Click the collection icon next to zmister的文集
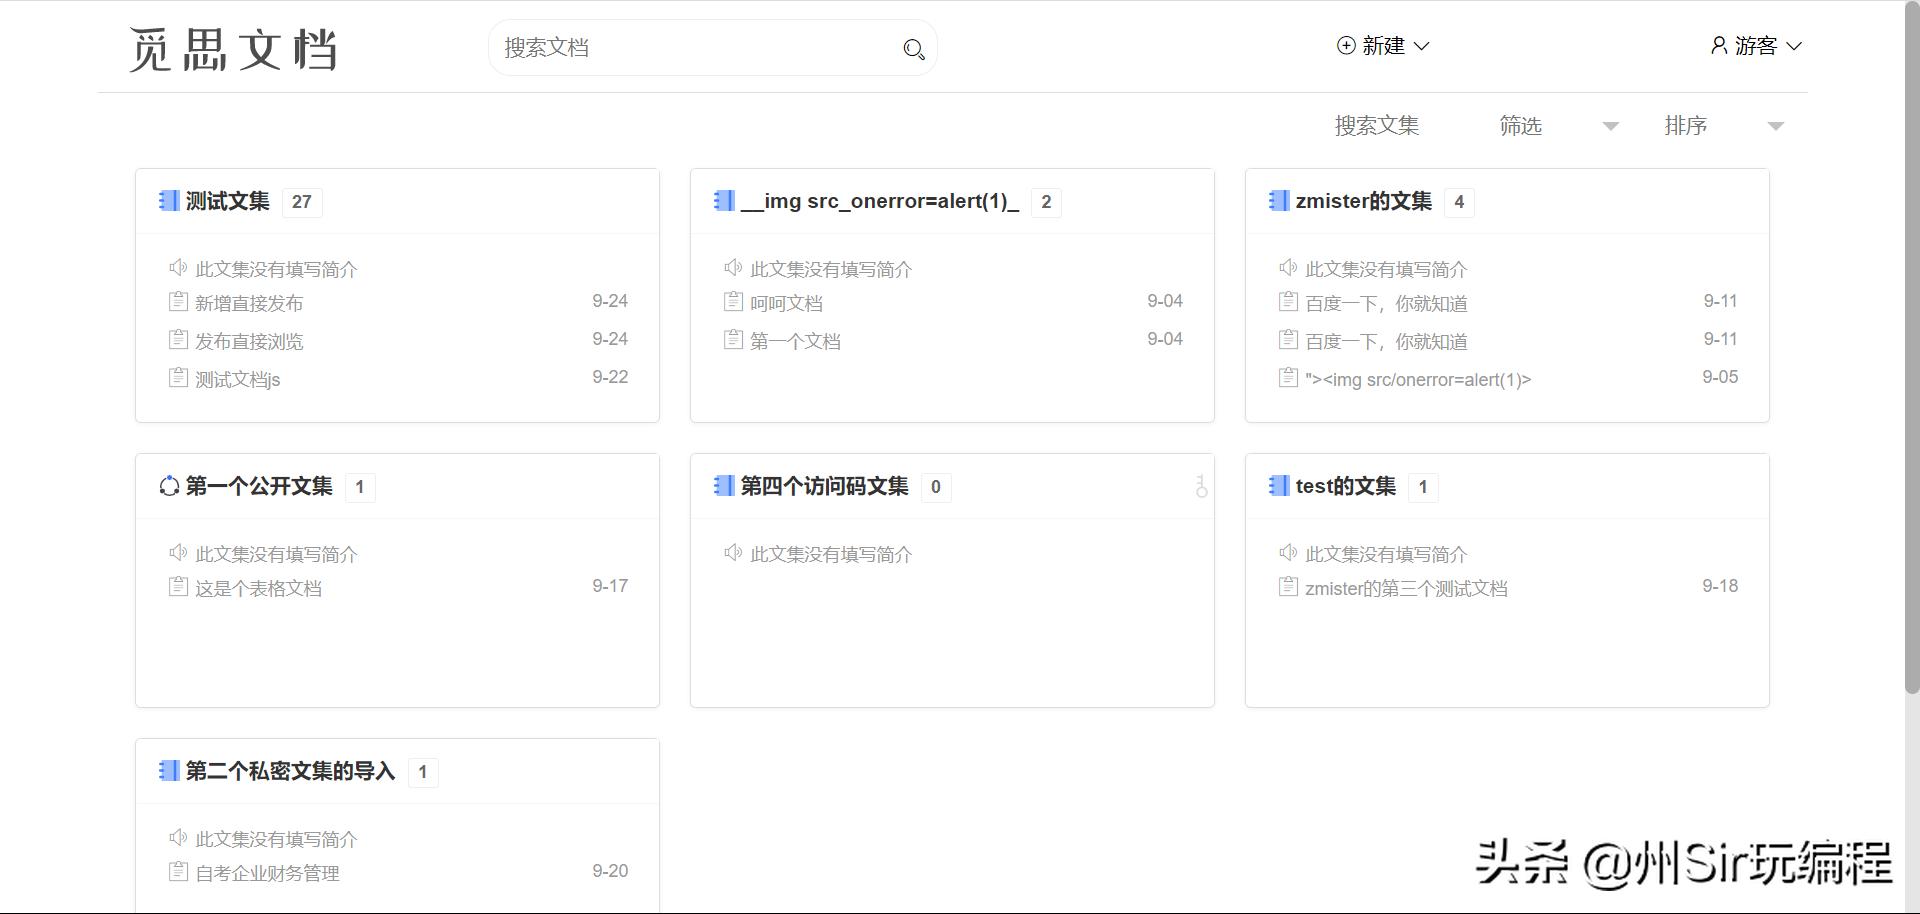Viewport: 1920px width, 914px height. coord(1278,201)
